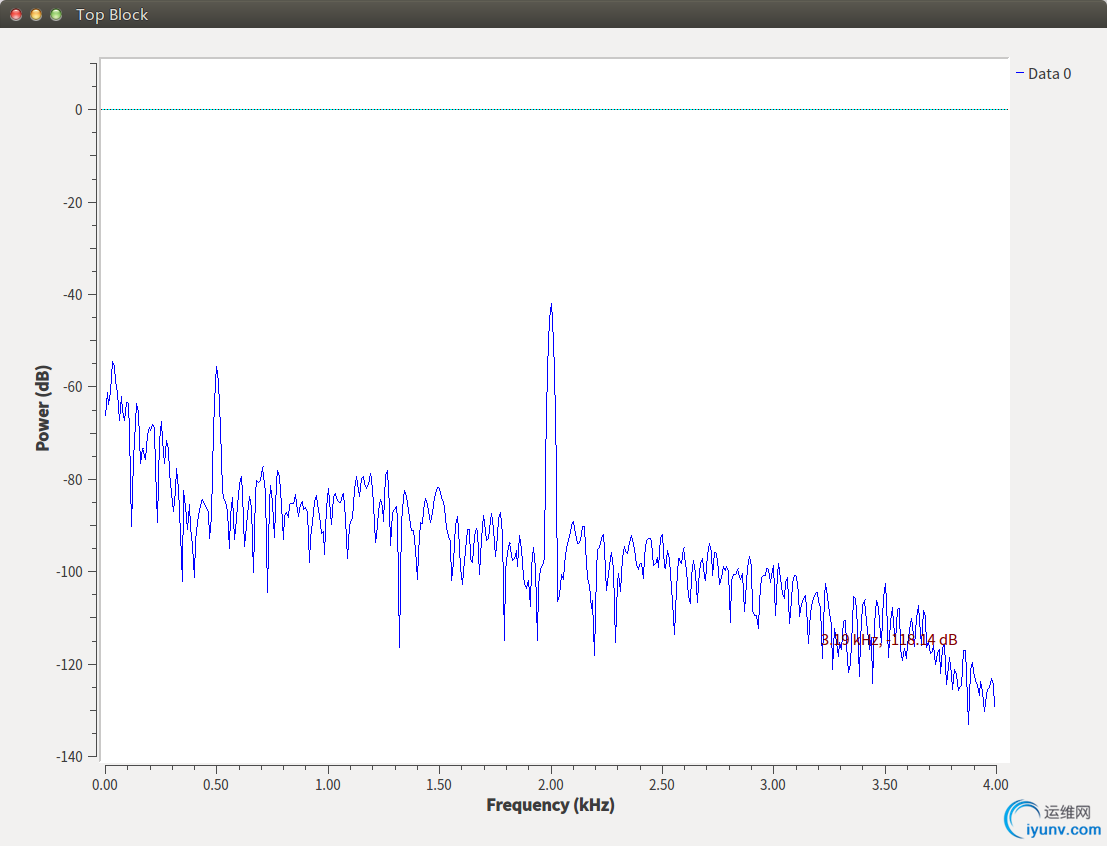Click the 0.00 tick label on frequency axis
Viewport: 1107px width, 846px height.
pos(105,785)
